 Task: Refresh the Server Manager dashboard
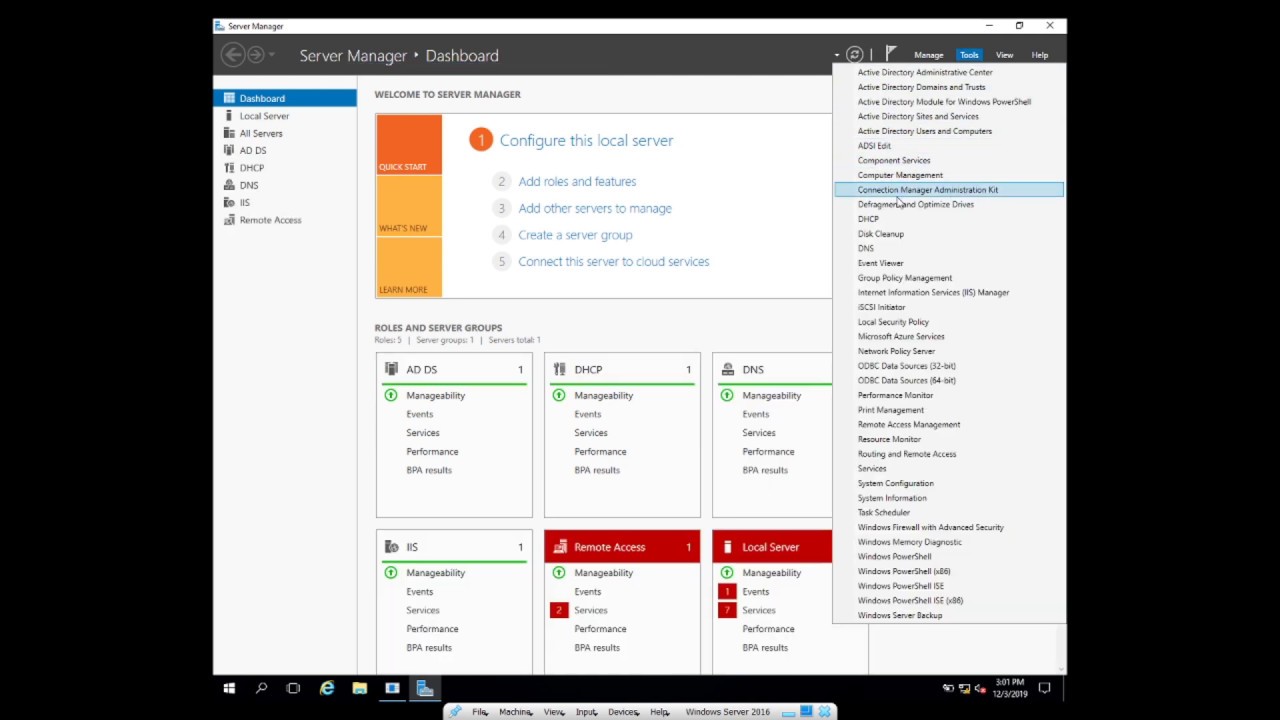click(854, 55)
